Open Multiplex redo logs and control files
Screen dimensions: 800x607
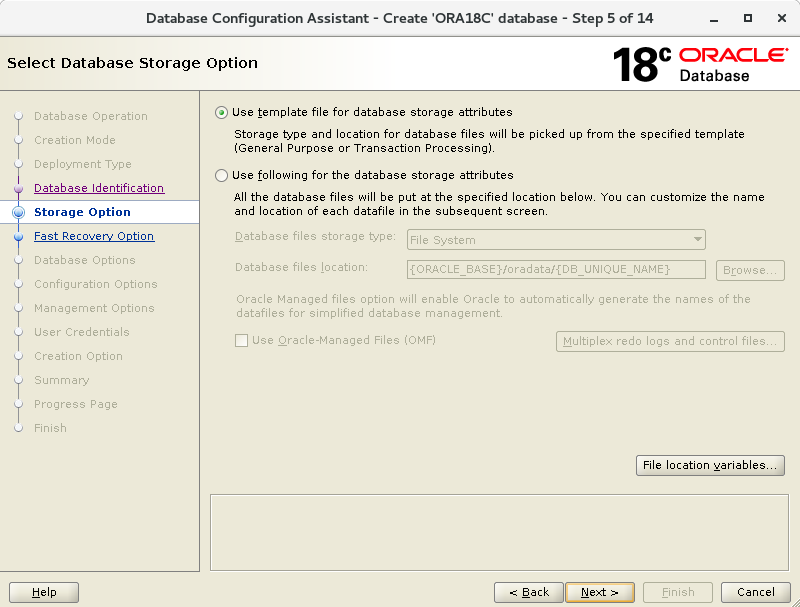click(x=670, y=341)
